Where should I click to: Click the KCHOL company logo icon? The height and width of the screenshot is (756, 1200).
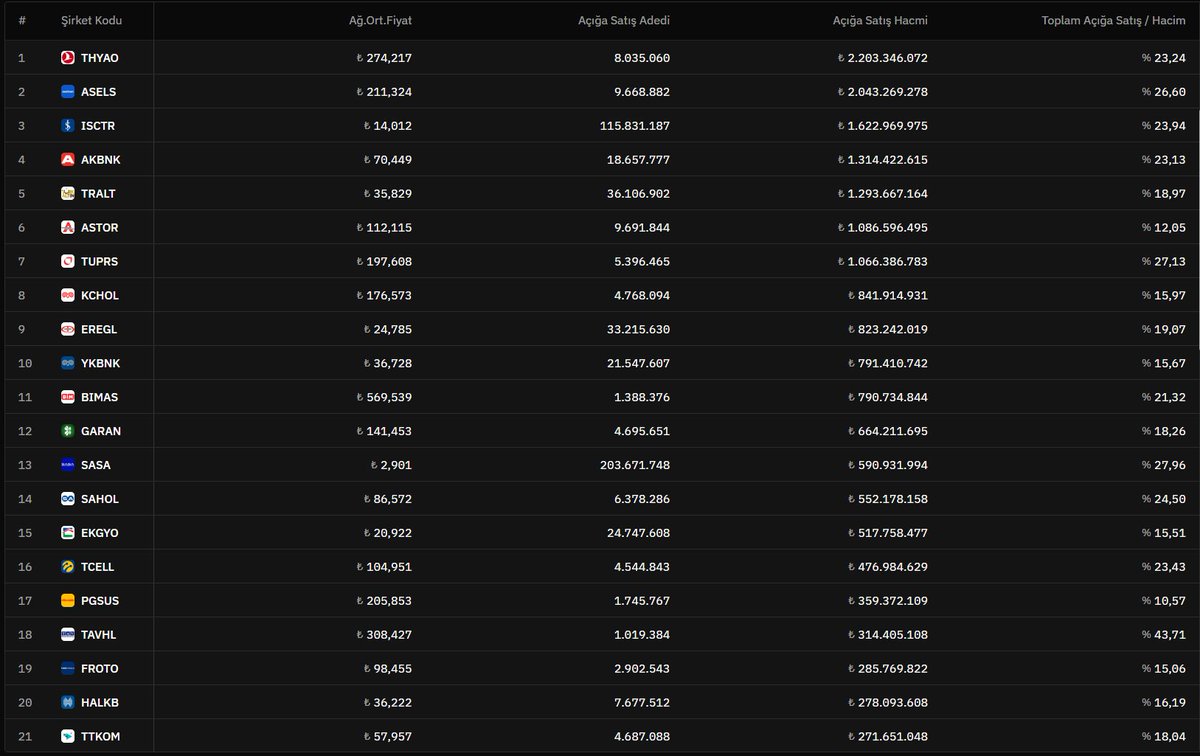(x=68, y=296)
